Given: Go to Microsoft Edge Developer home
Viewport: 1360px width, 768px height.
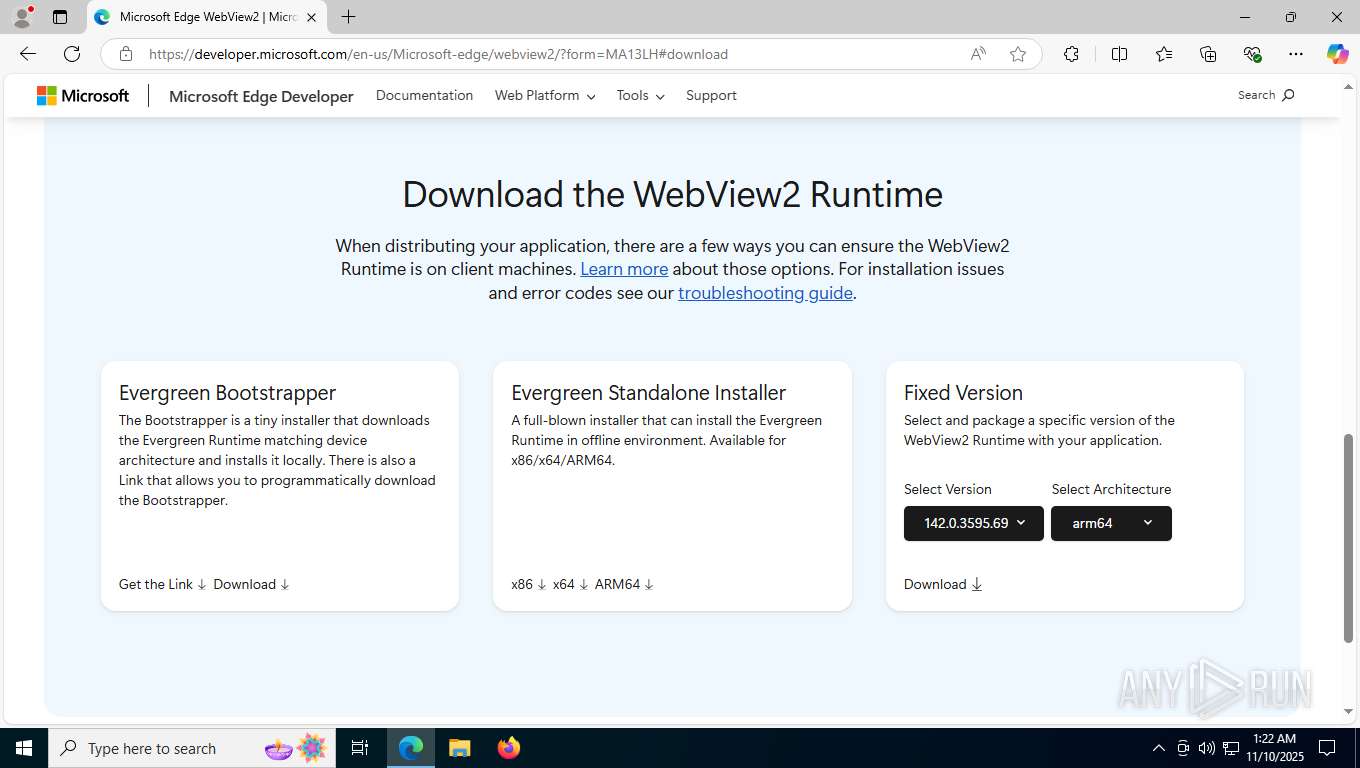Looking at the screenshot, I should click(261, 96).
